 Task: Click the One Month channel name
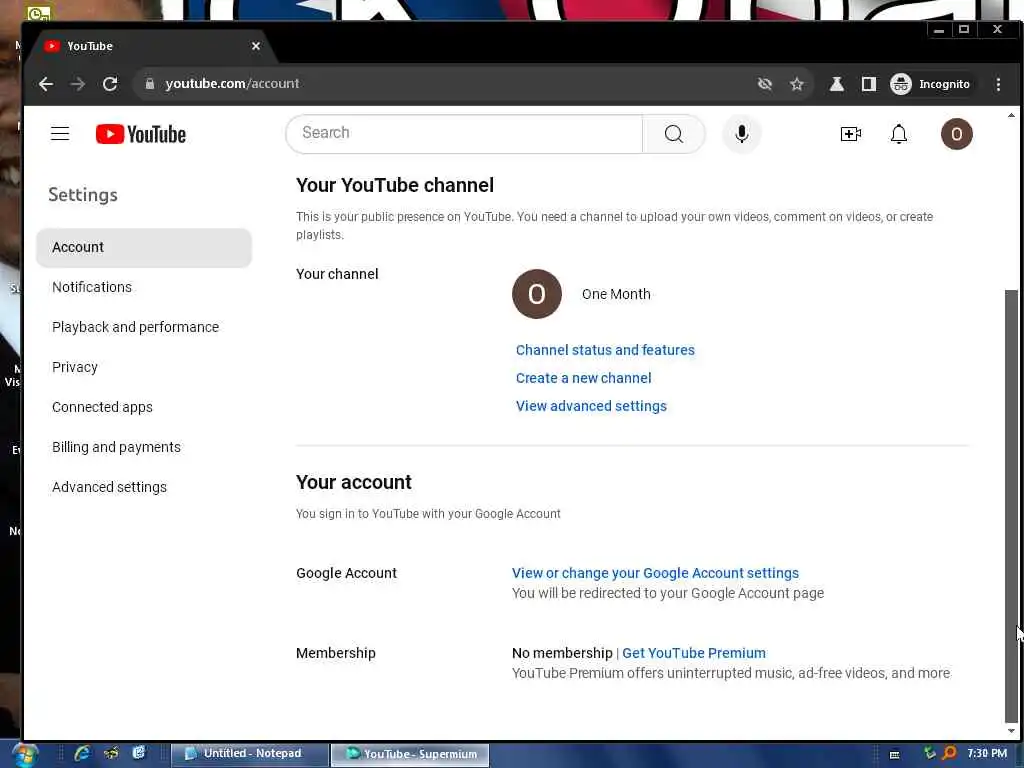click(616, 294)
